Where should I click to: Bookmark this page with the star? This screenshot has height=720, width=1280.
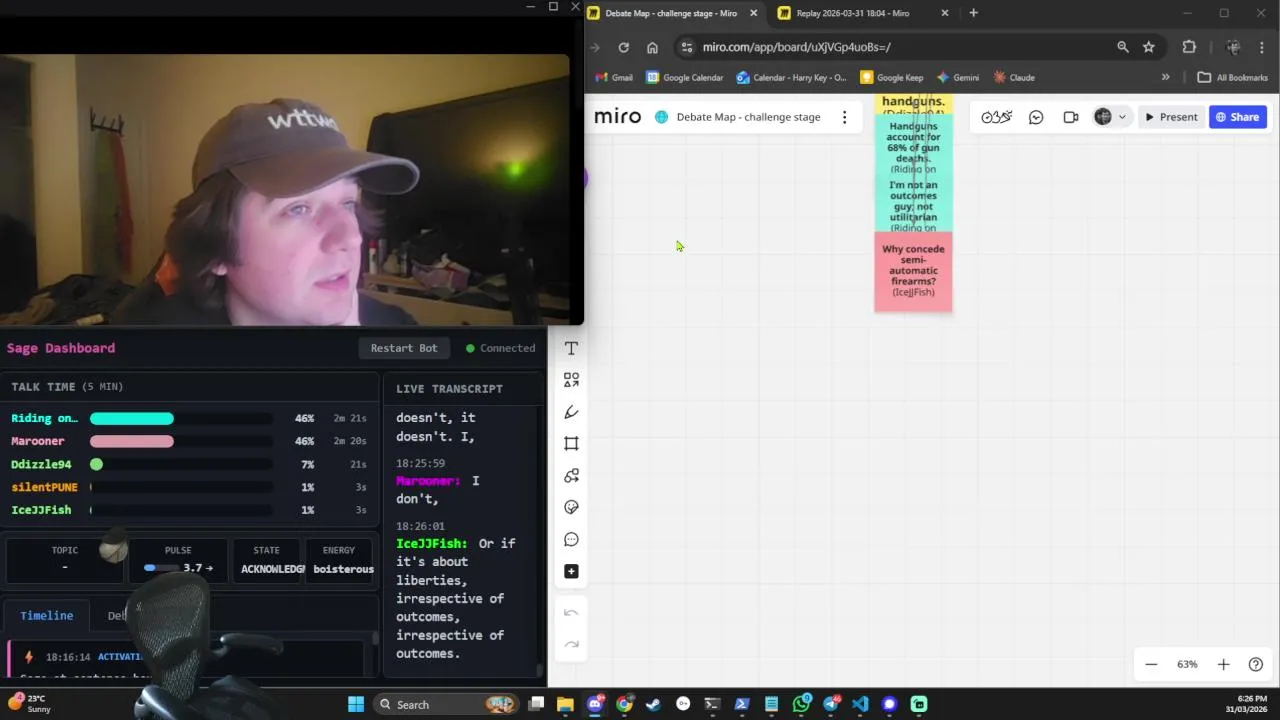[1149, 47]
